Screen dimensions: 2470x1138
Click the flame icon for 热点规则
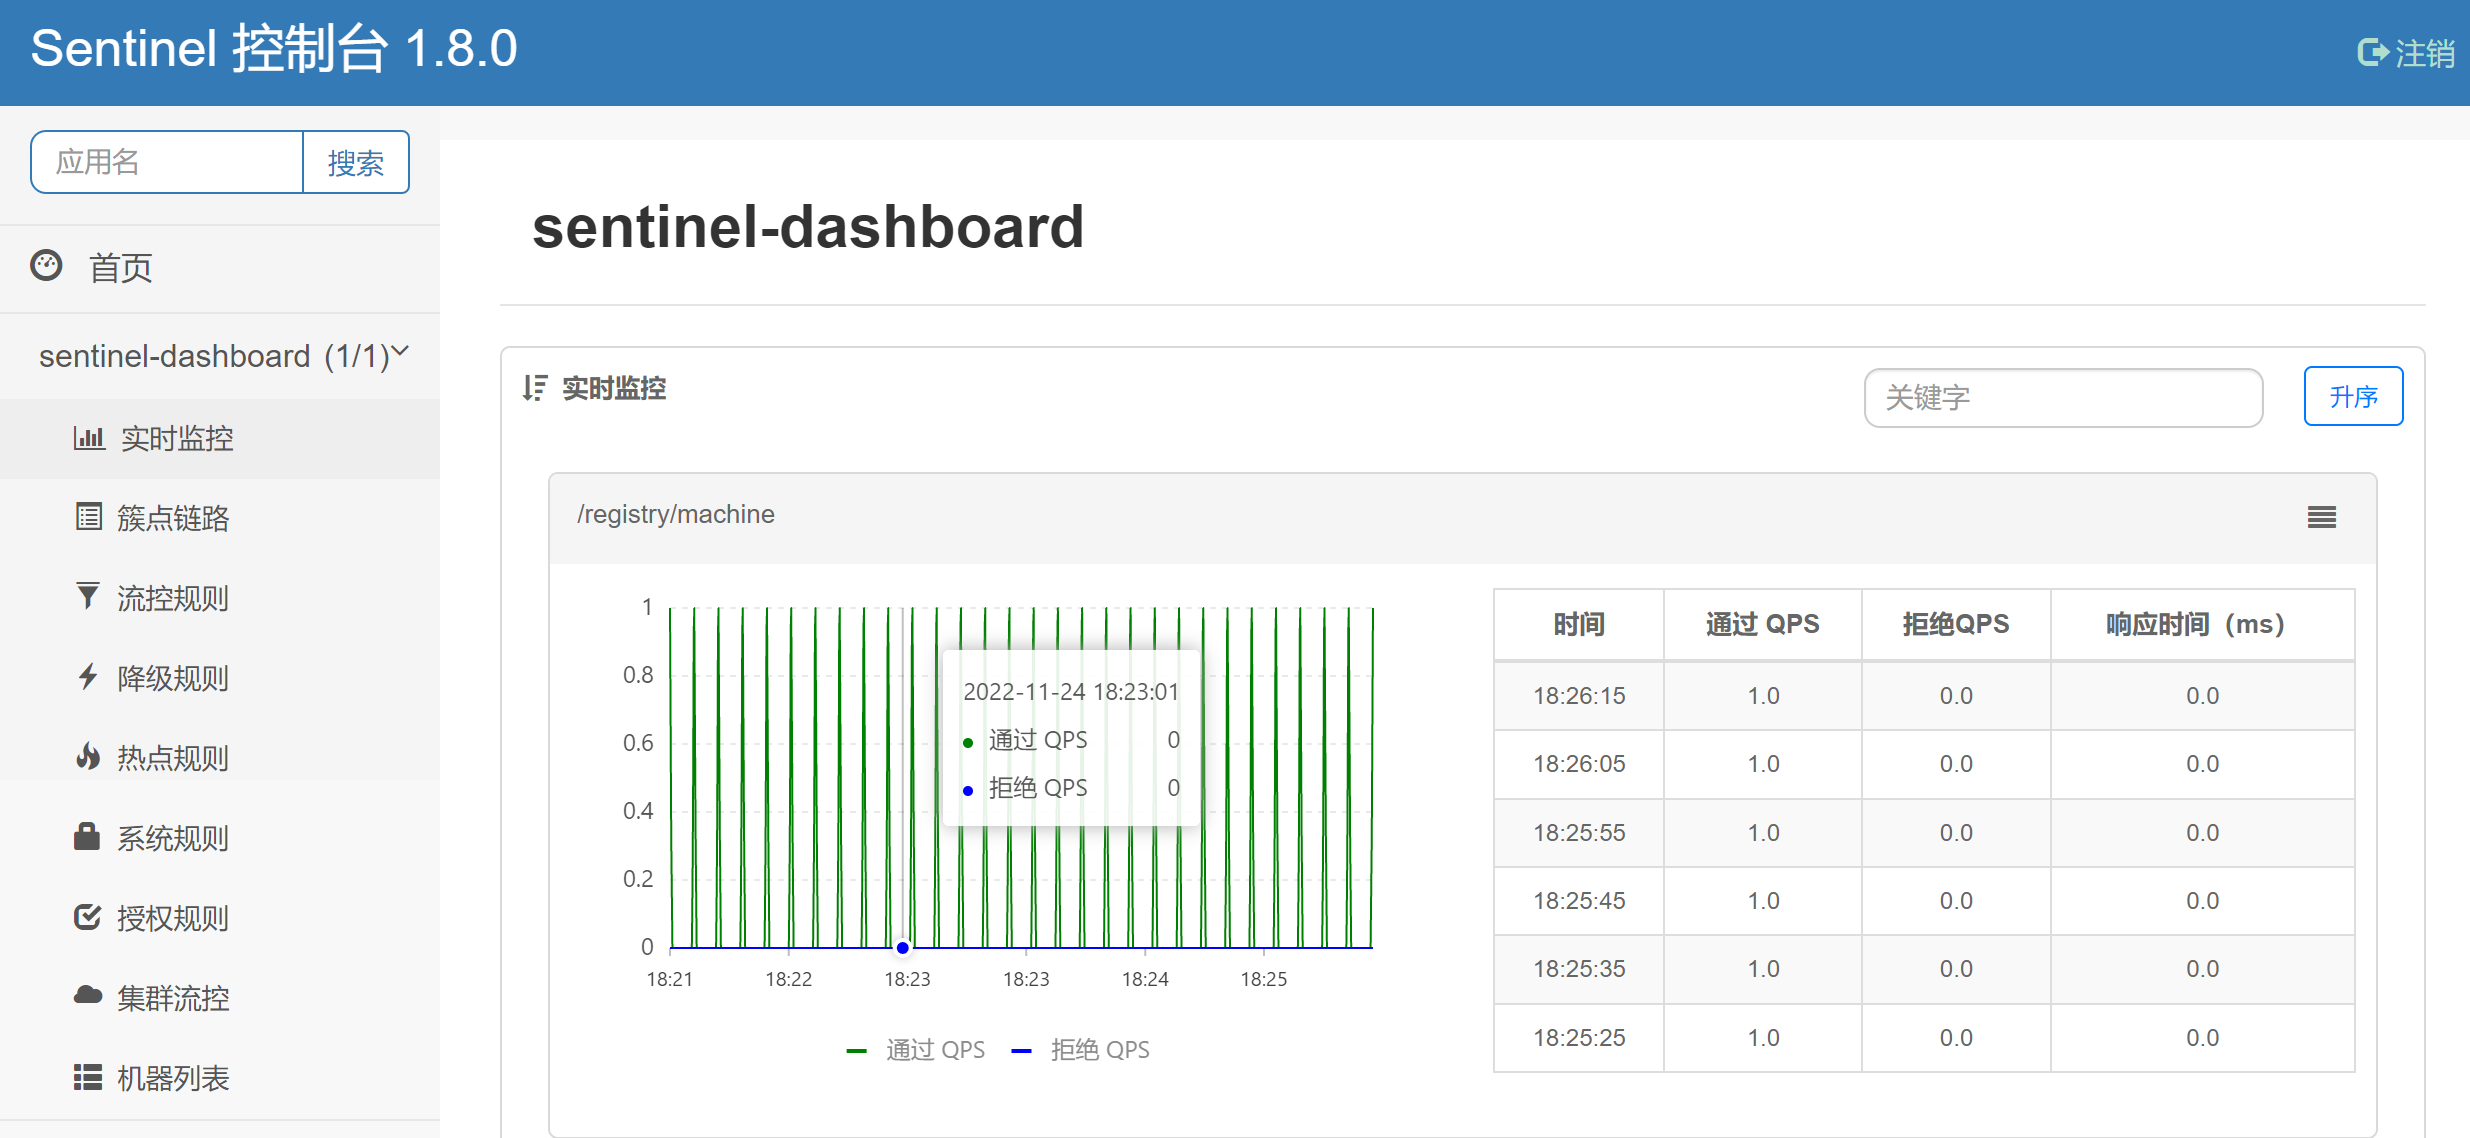pos(88,756)
